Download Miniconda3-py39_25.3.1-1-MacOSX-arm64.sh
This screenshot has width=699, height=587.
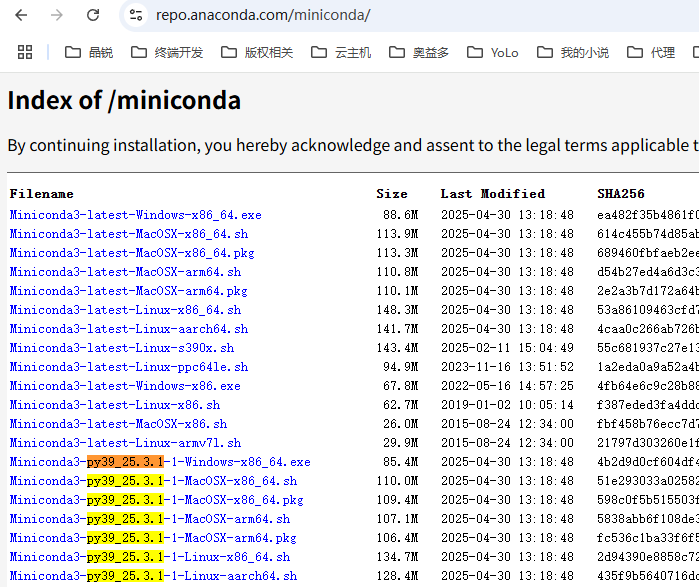point(150,519)
